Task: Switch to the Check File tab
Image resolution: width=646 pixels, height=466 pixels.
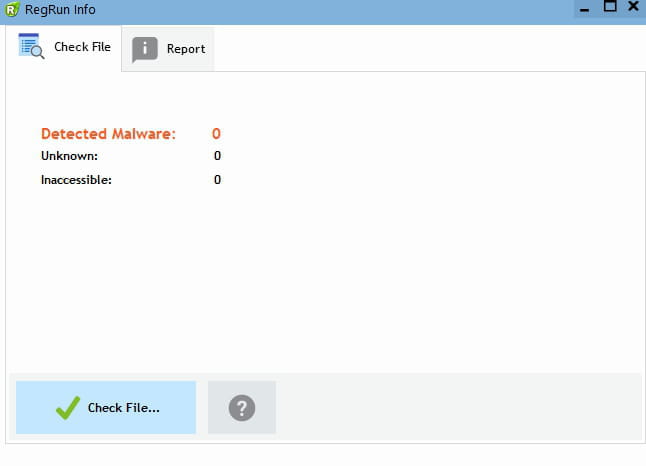Action: (x=64, y=48)
